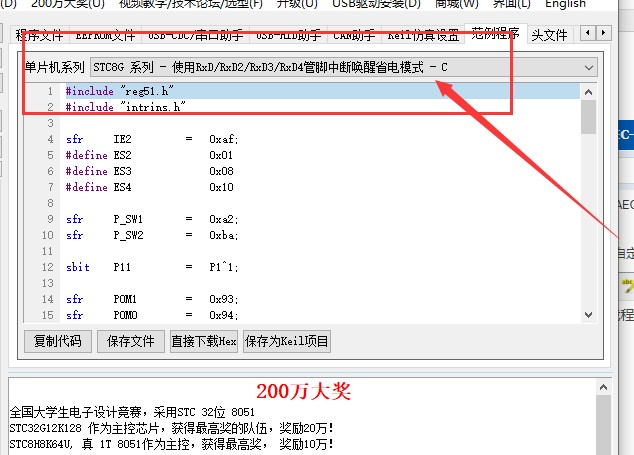Viewport: 634px width, 455px height.
Task: Click the line sfr P0M0 = 0x94;
Action: pos(152,315)
